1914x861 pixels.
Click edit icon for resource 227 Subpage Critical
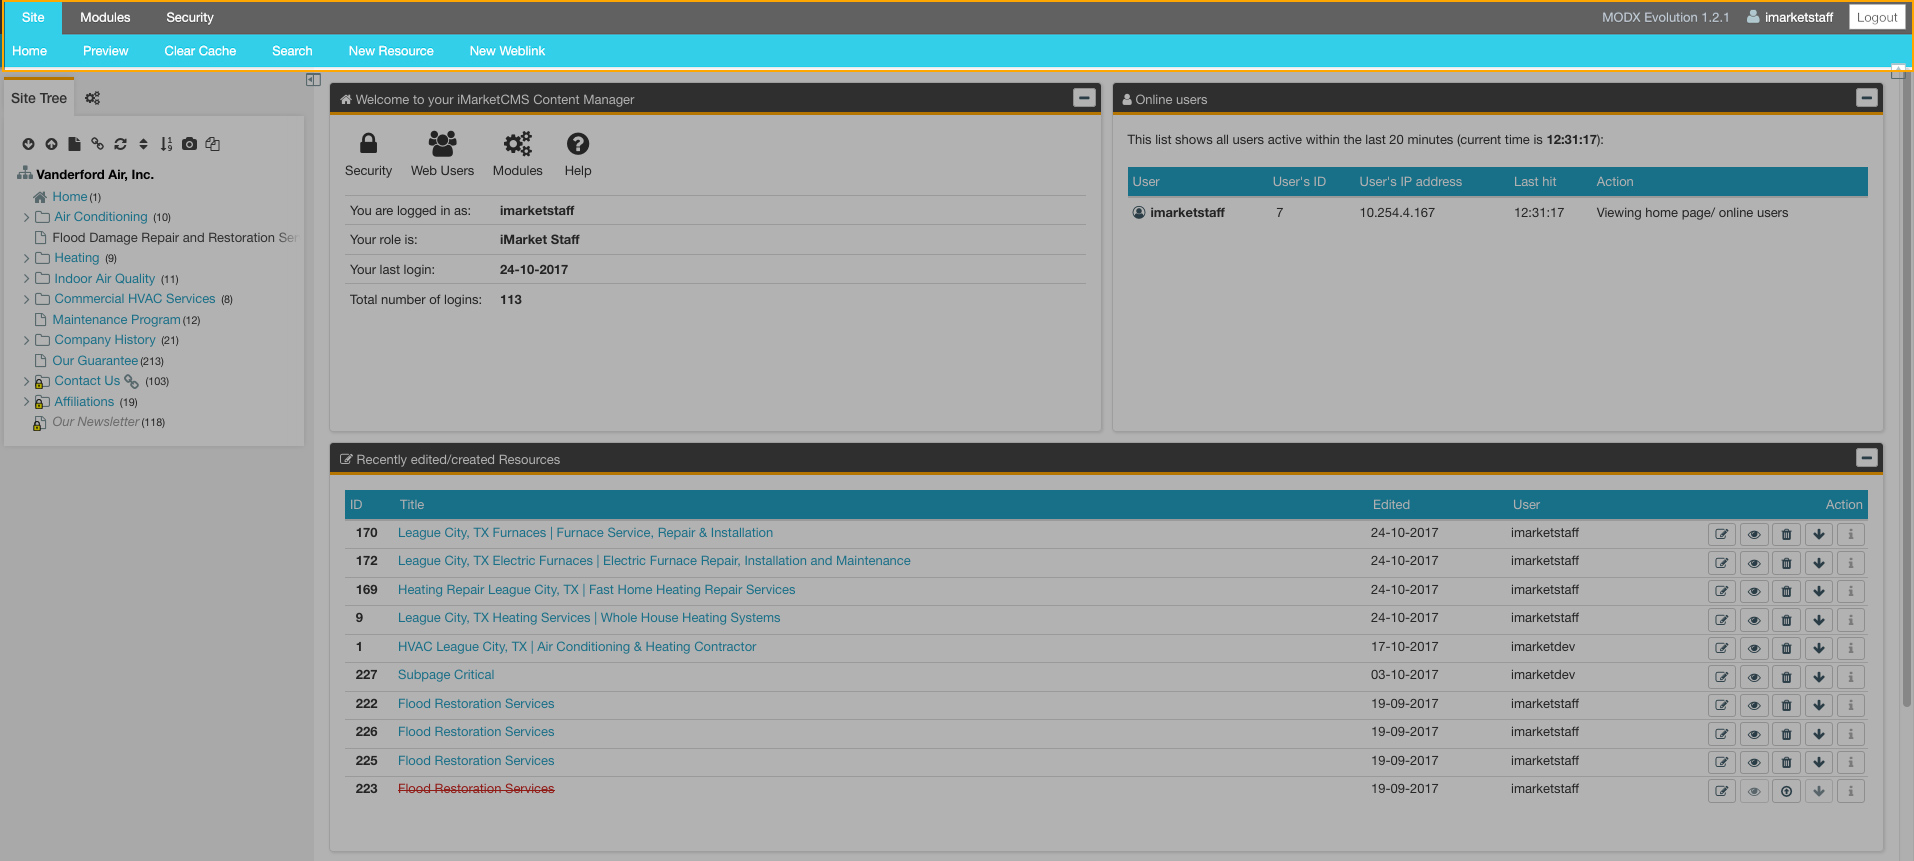click(x=1721, y=677)
